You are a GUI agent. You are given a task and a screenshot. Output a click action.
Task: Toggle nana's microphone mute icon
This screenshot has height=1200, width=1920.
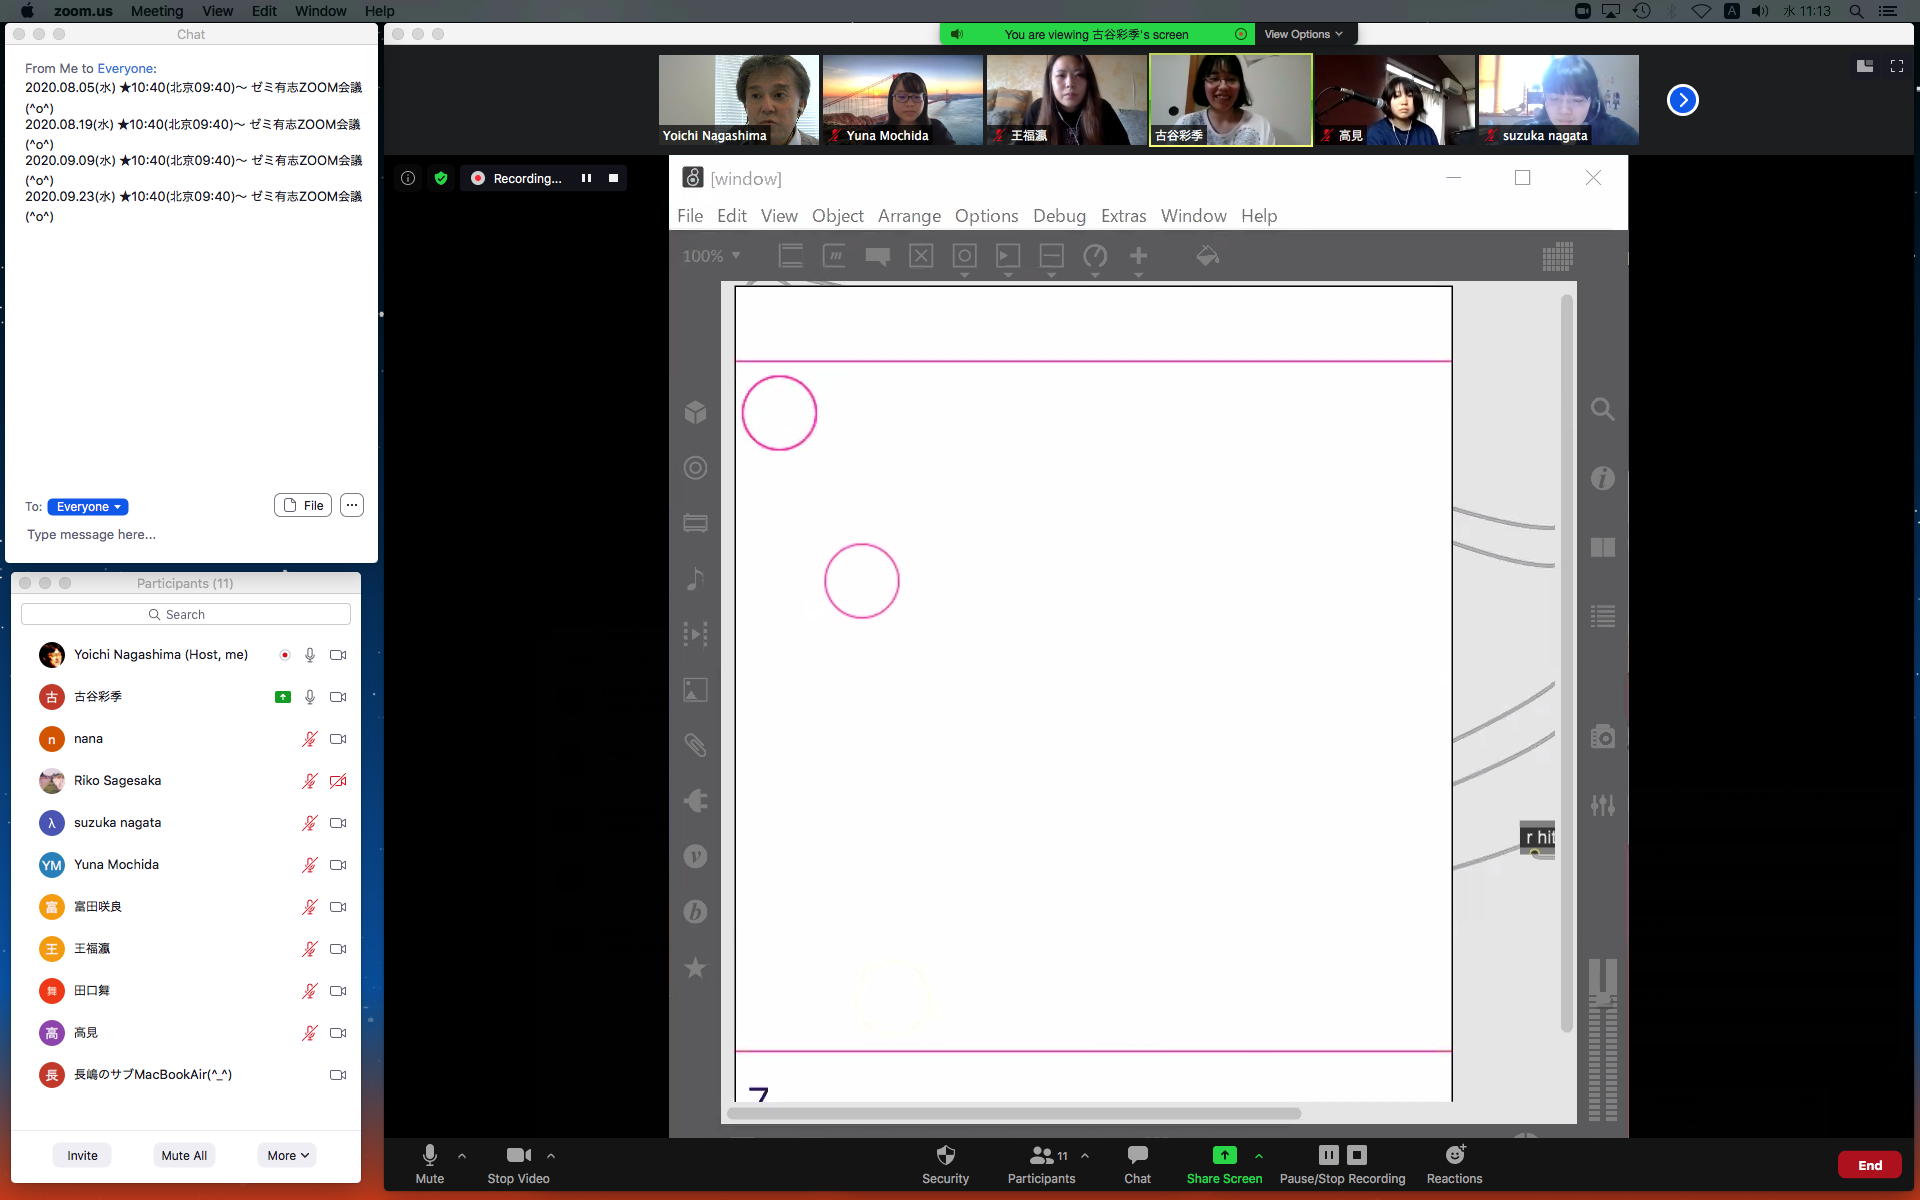(x=310, y=739)
